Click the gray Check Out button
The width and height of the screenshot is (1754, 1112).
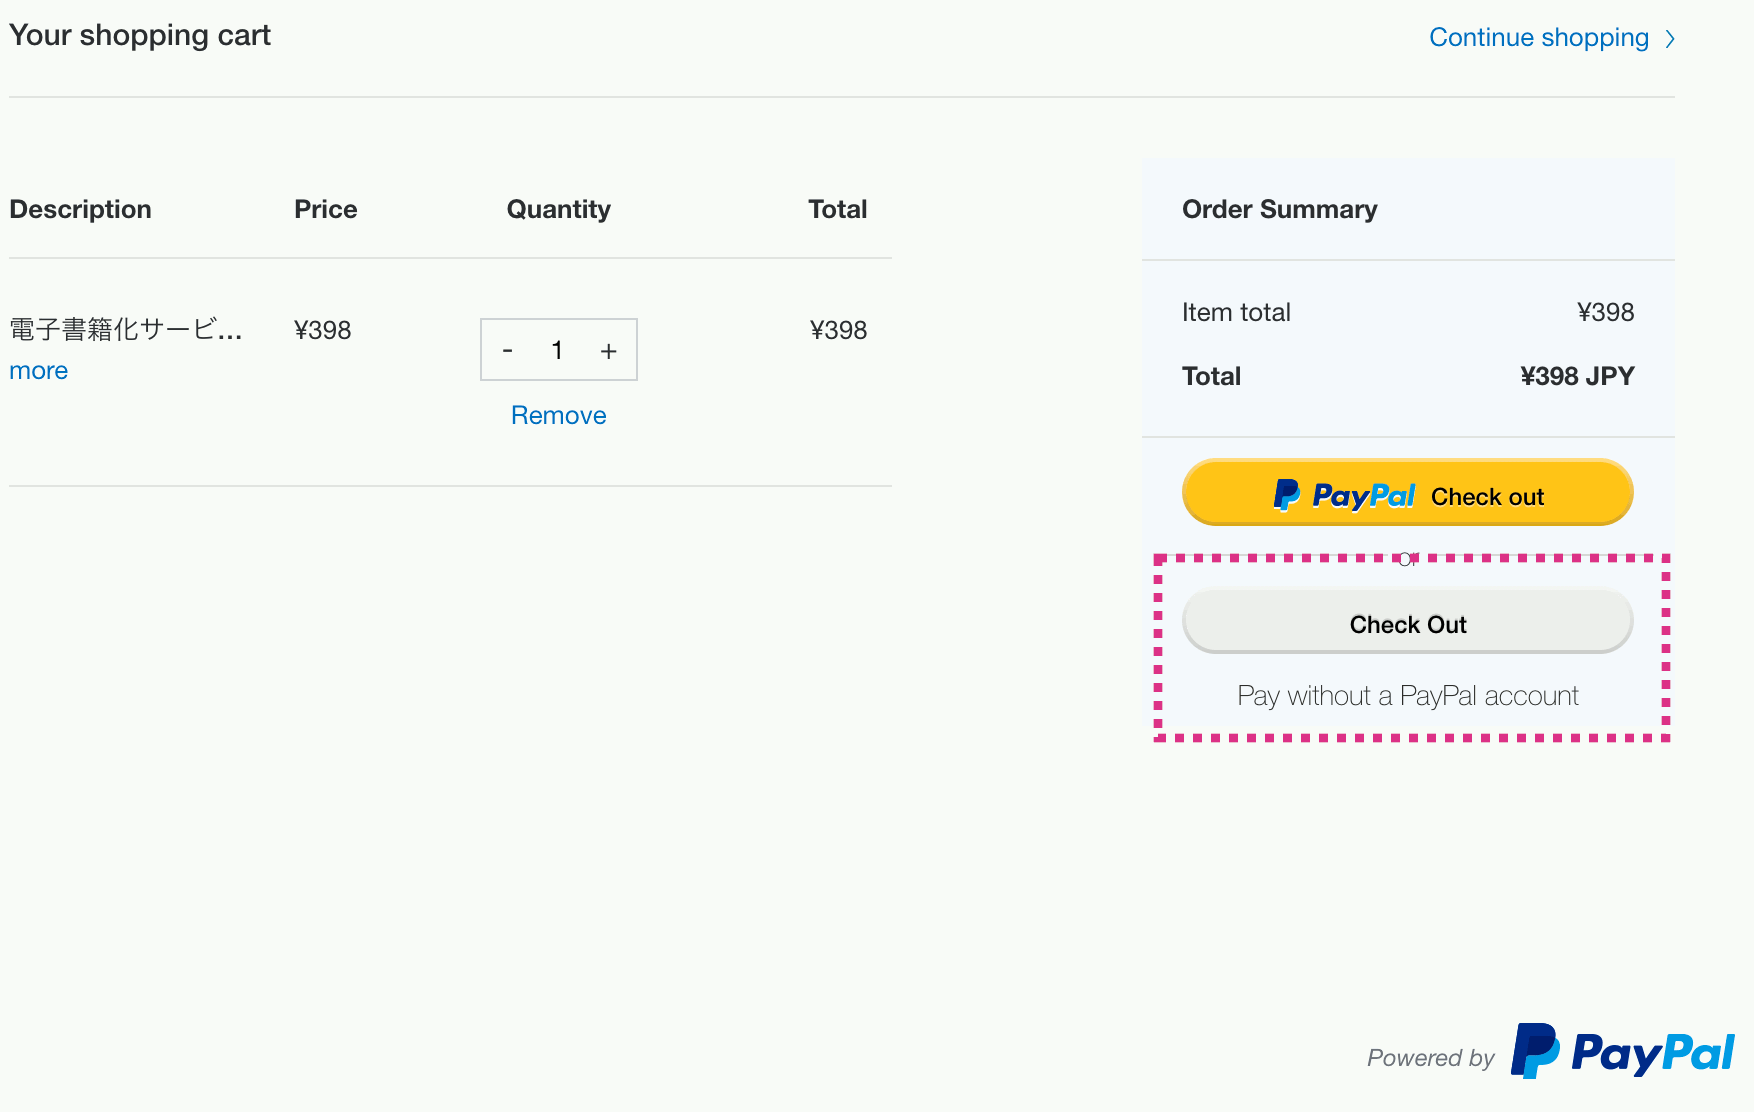click(1407, 622)
